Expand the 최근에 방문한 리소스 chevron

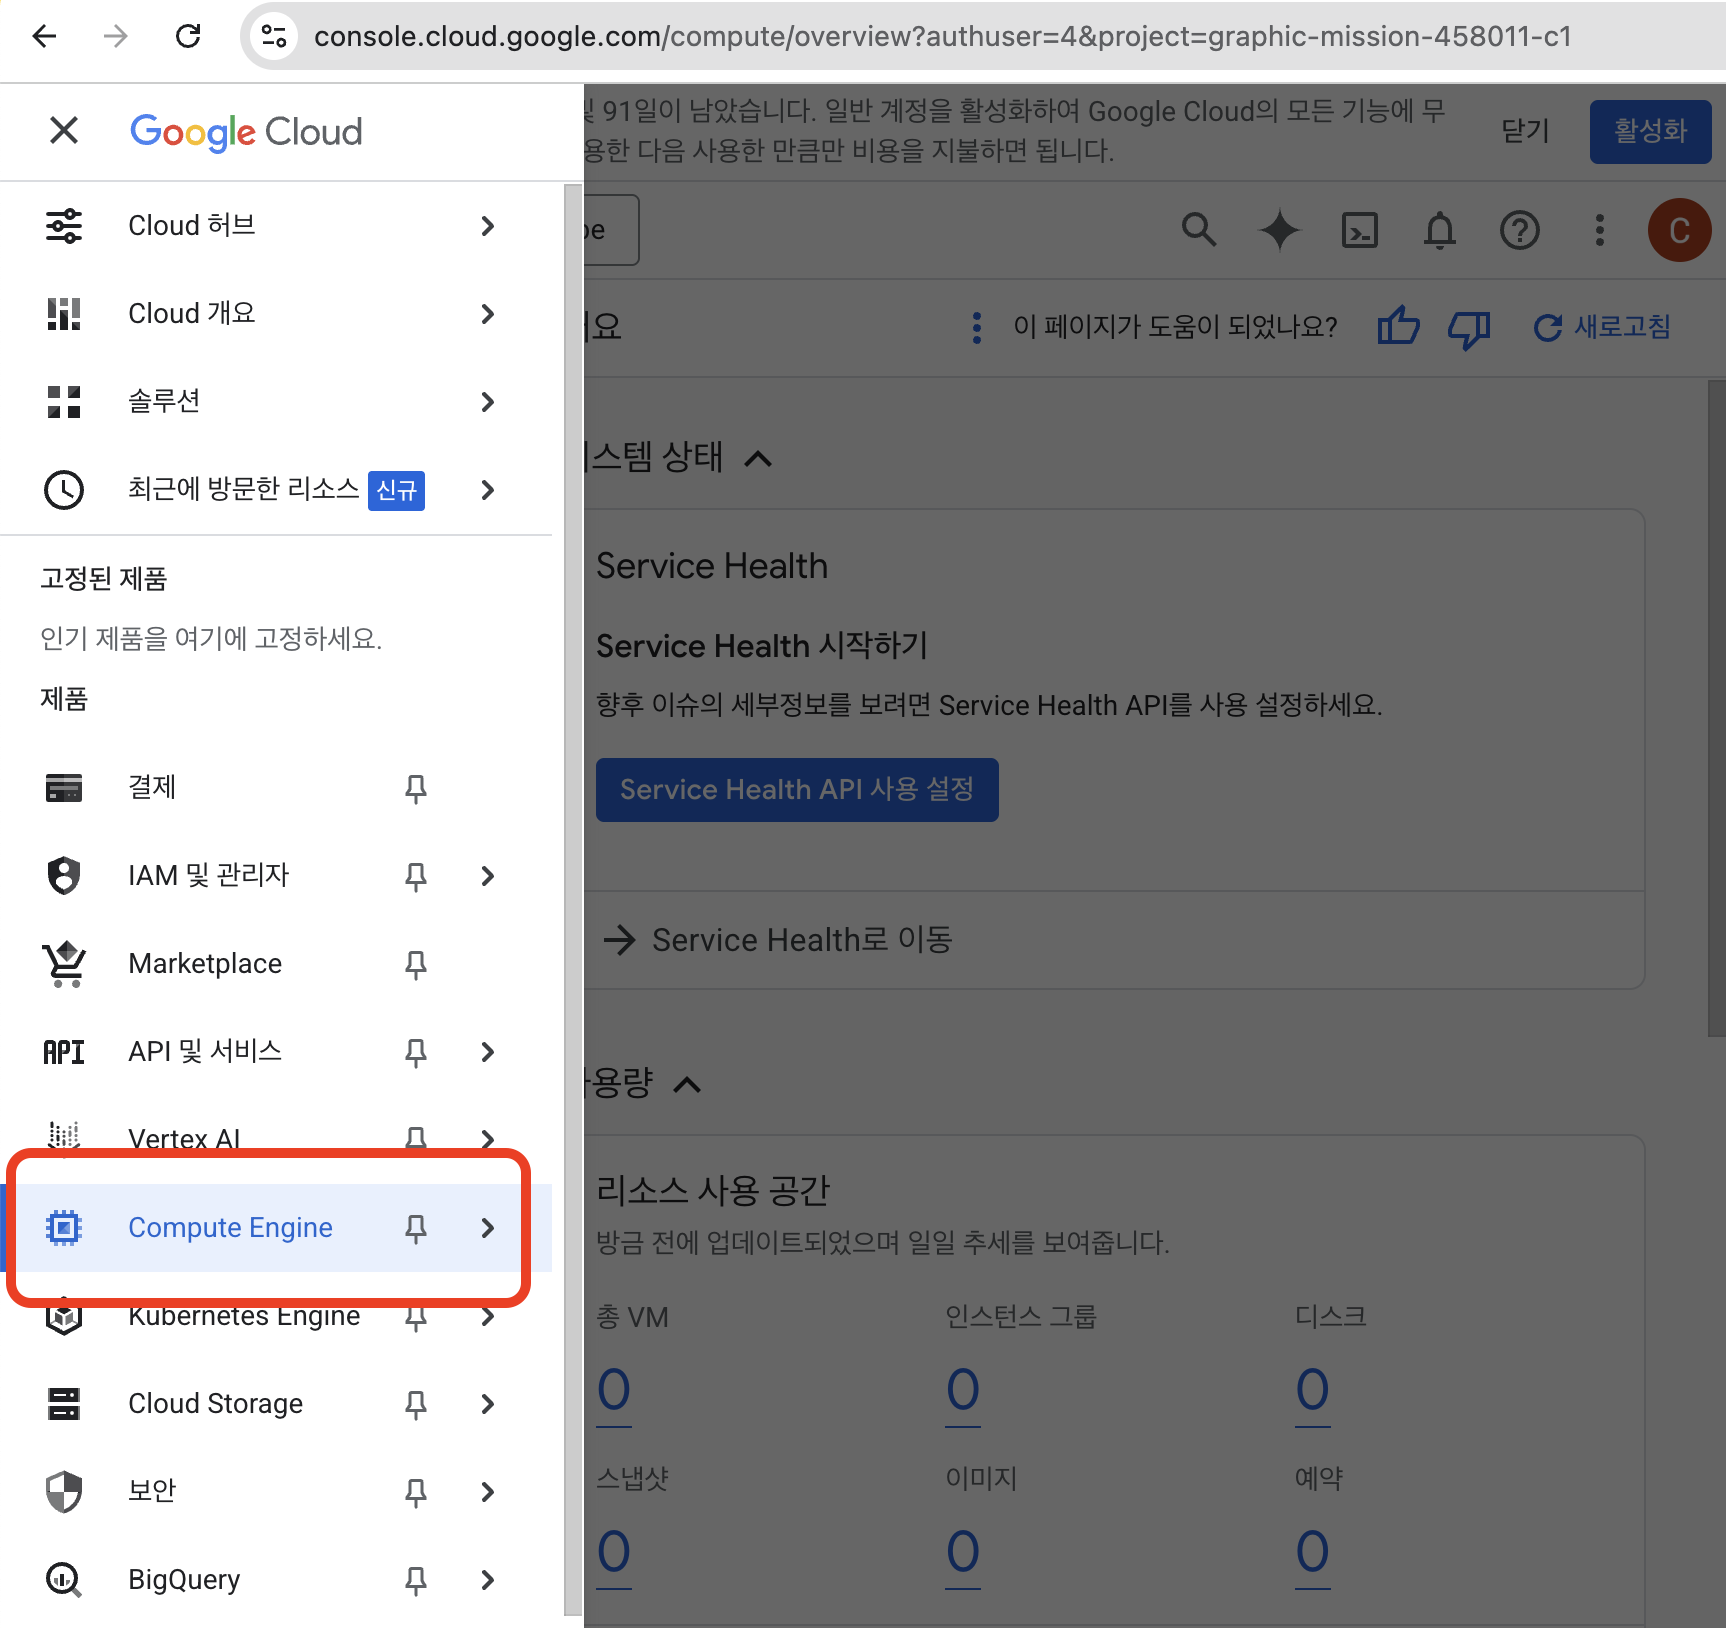point(488,490)
